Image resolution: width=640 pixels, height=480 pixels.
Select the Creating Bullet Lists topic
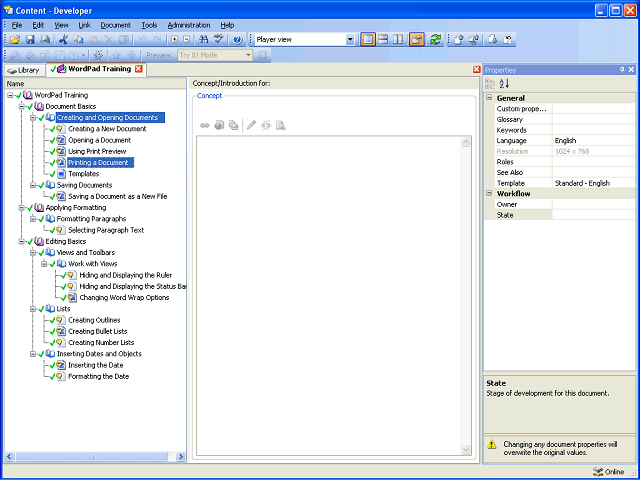pos(98,331)
